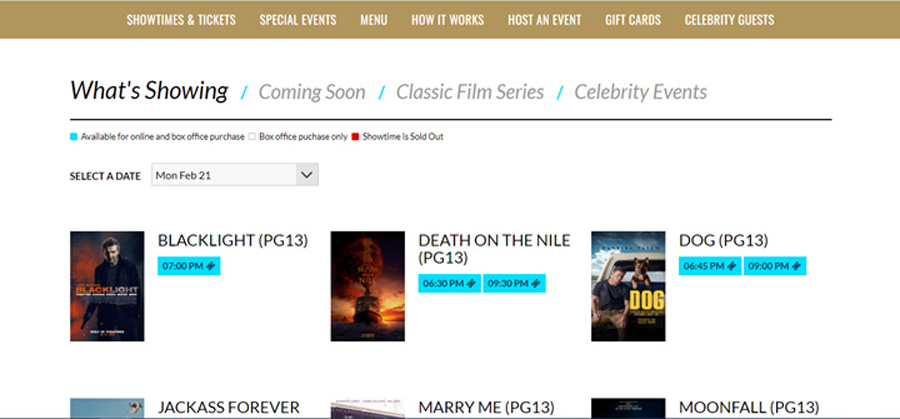Viewport: 900px width, 419px height.
Task: Click the Death on the Nile poster
Action: coord(368,286)
